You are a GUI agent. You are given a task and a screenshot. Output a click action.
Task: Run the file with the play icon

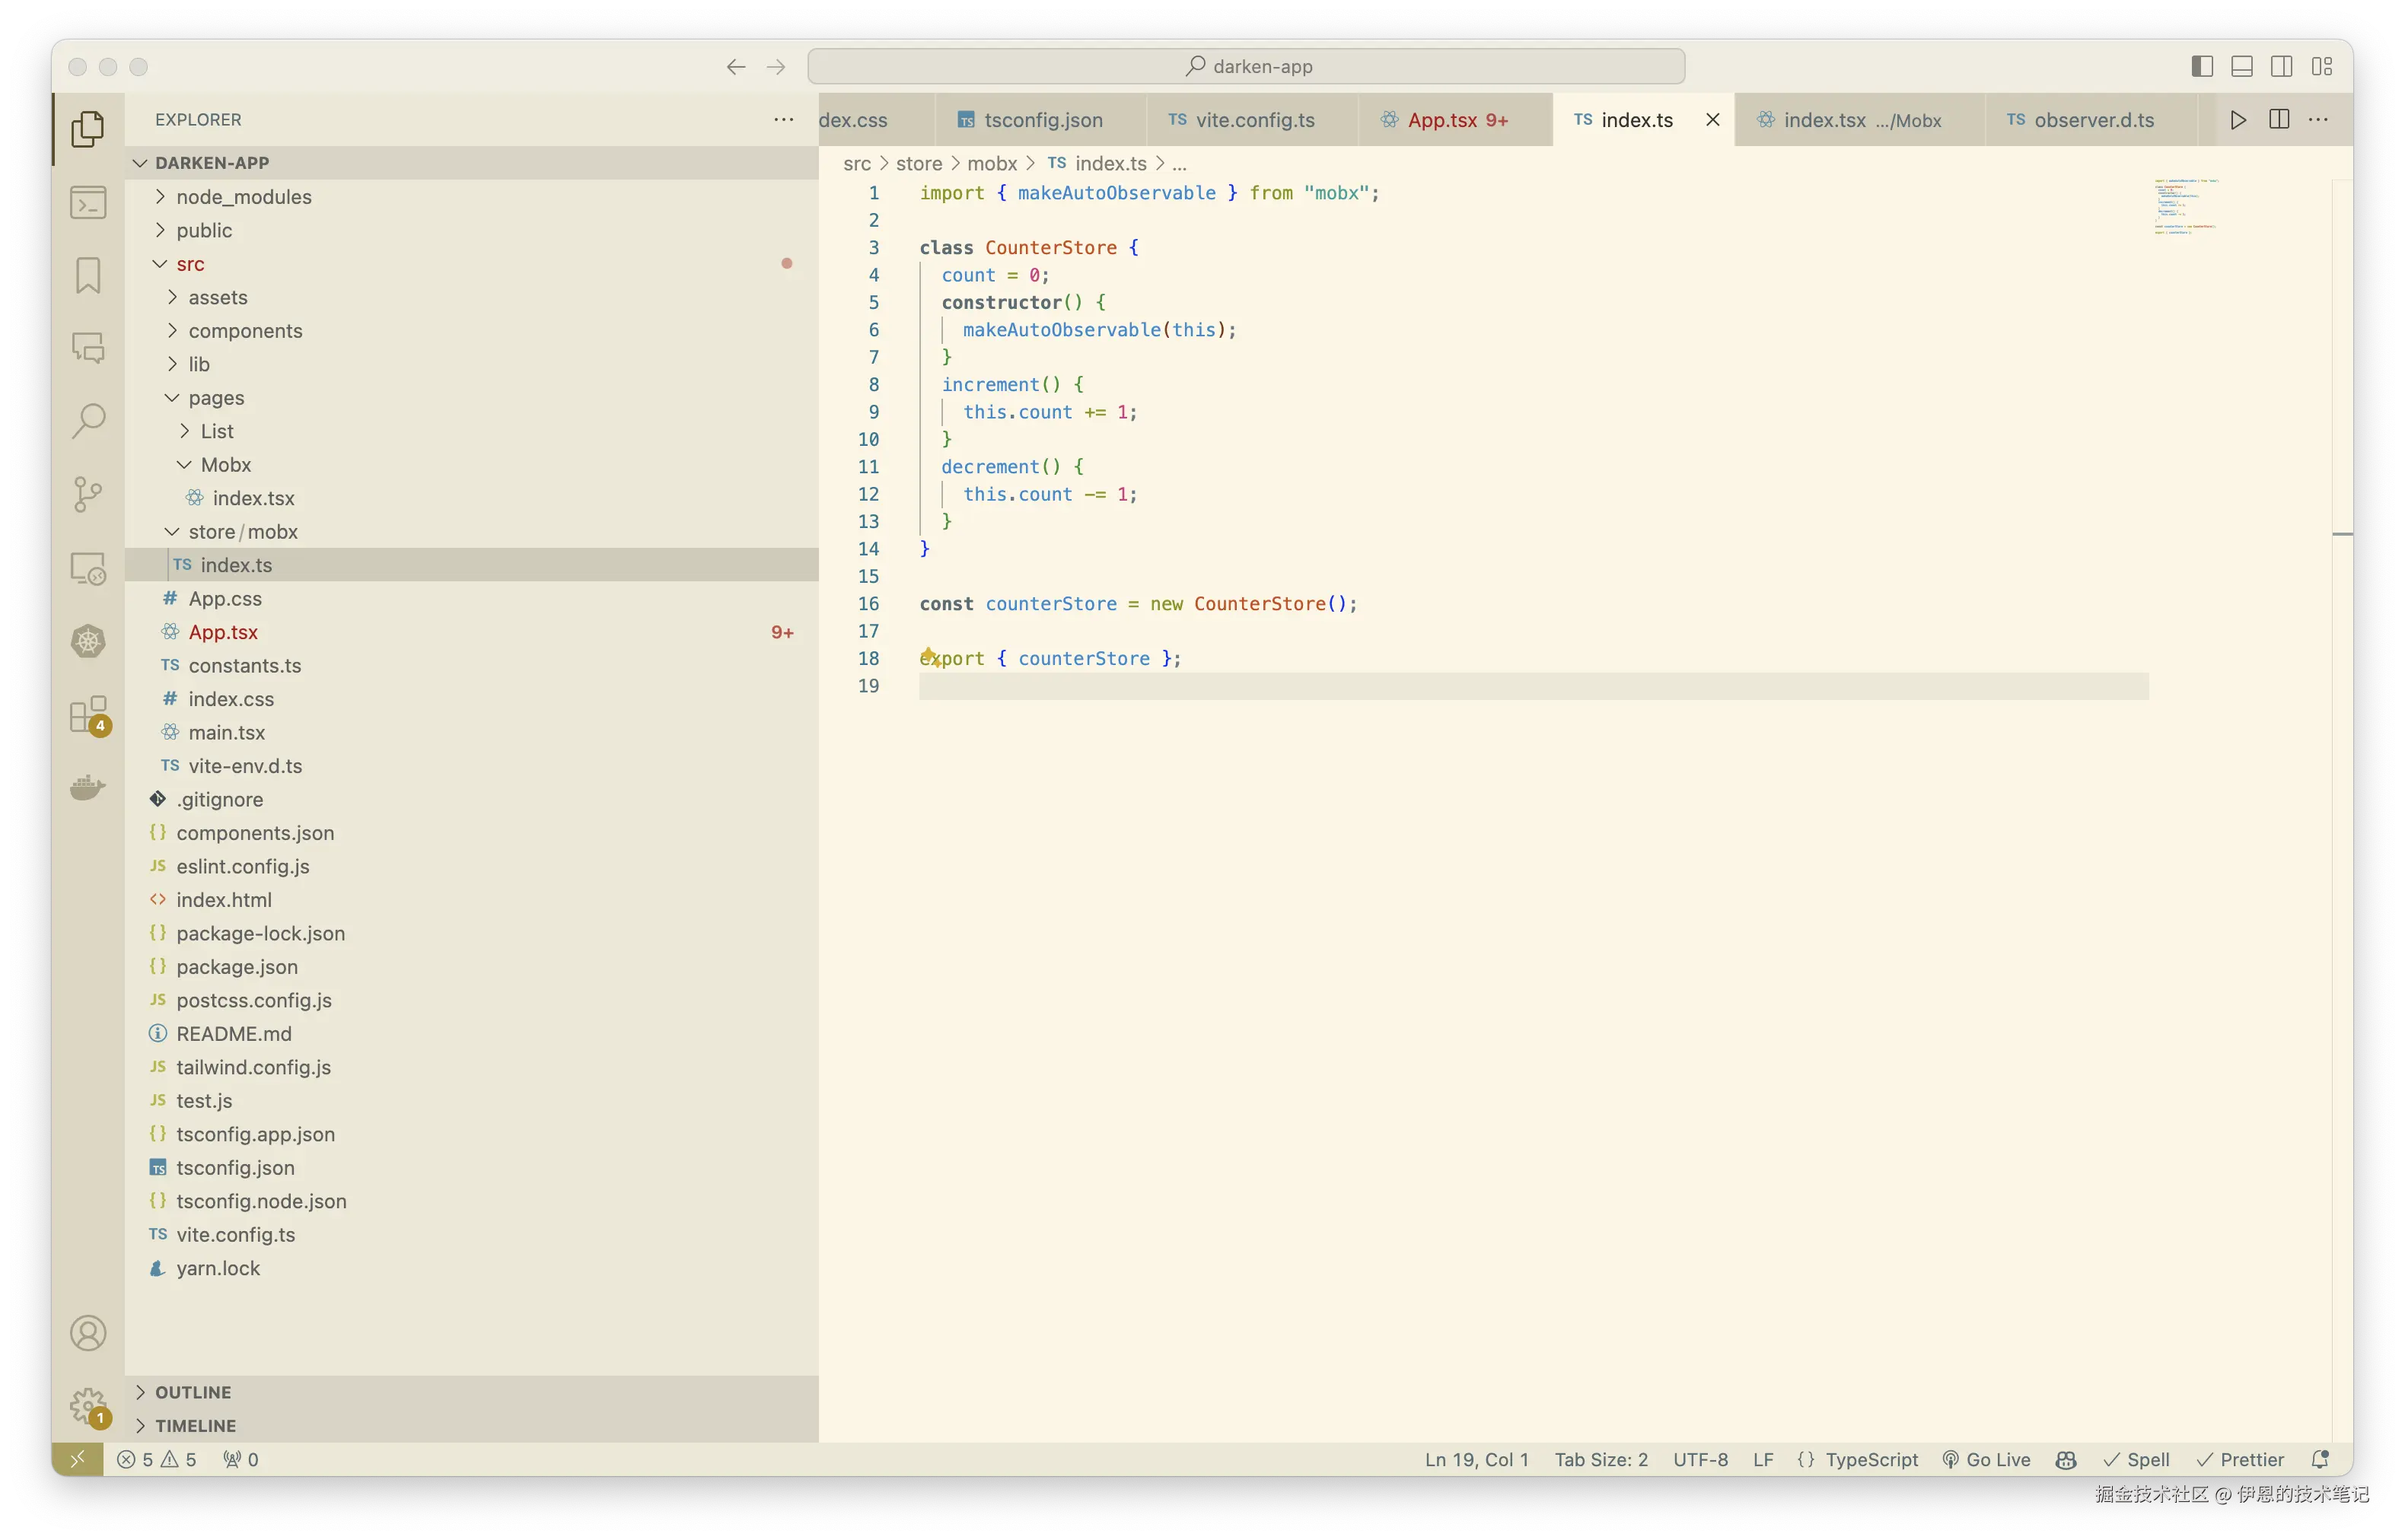point(2238,119)
